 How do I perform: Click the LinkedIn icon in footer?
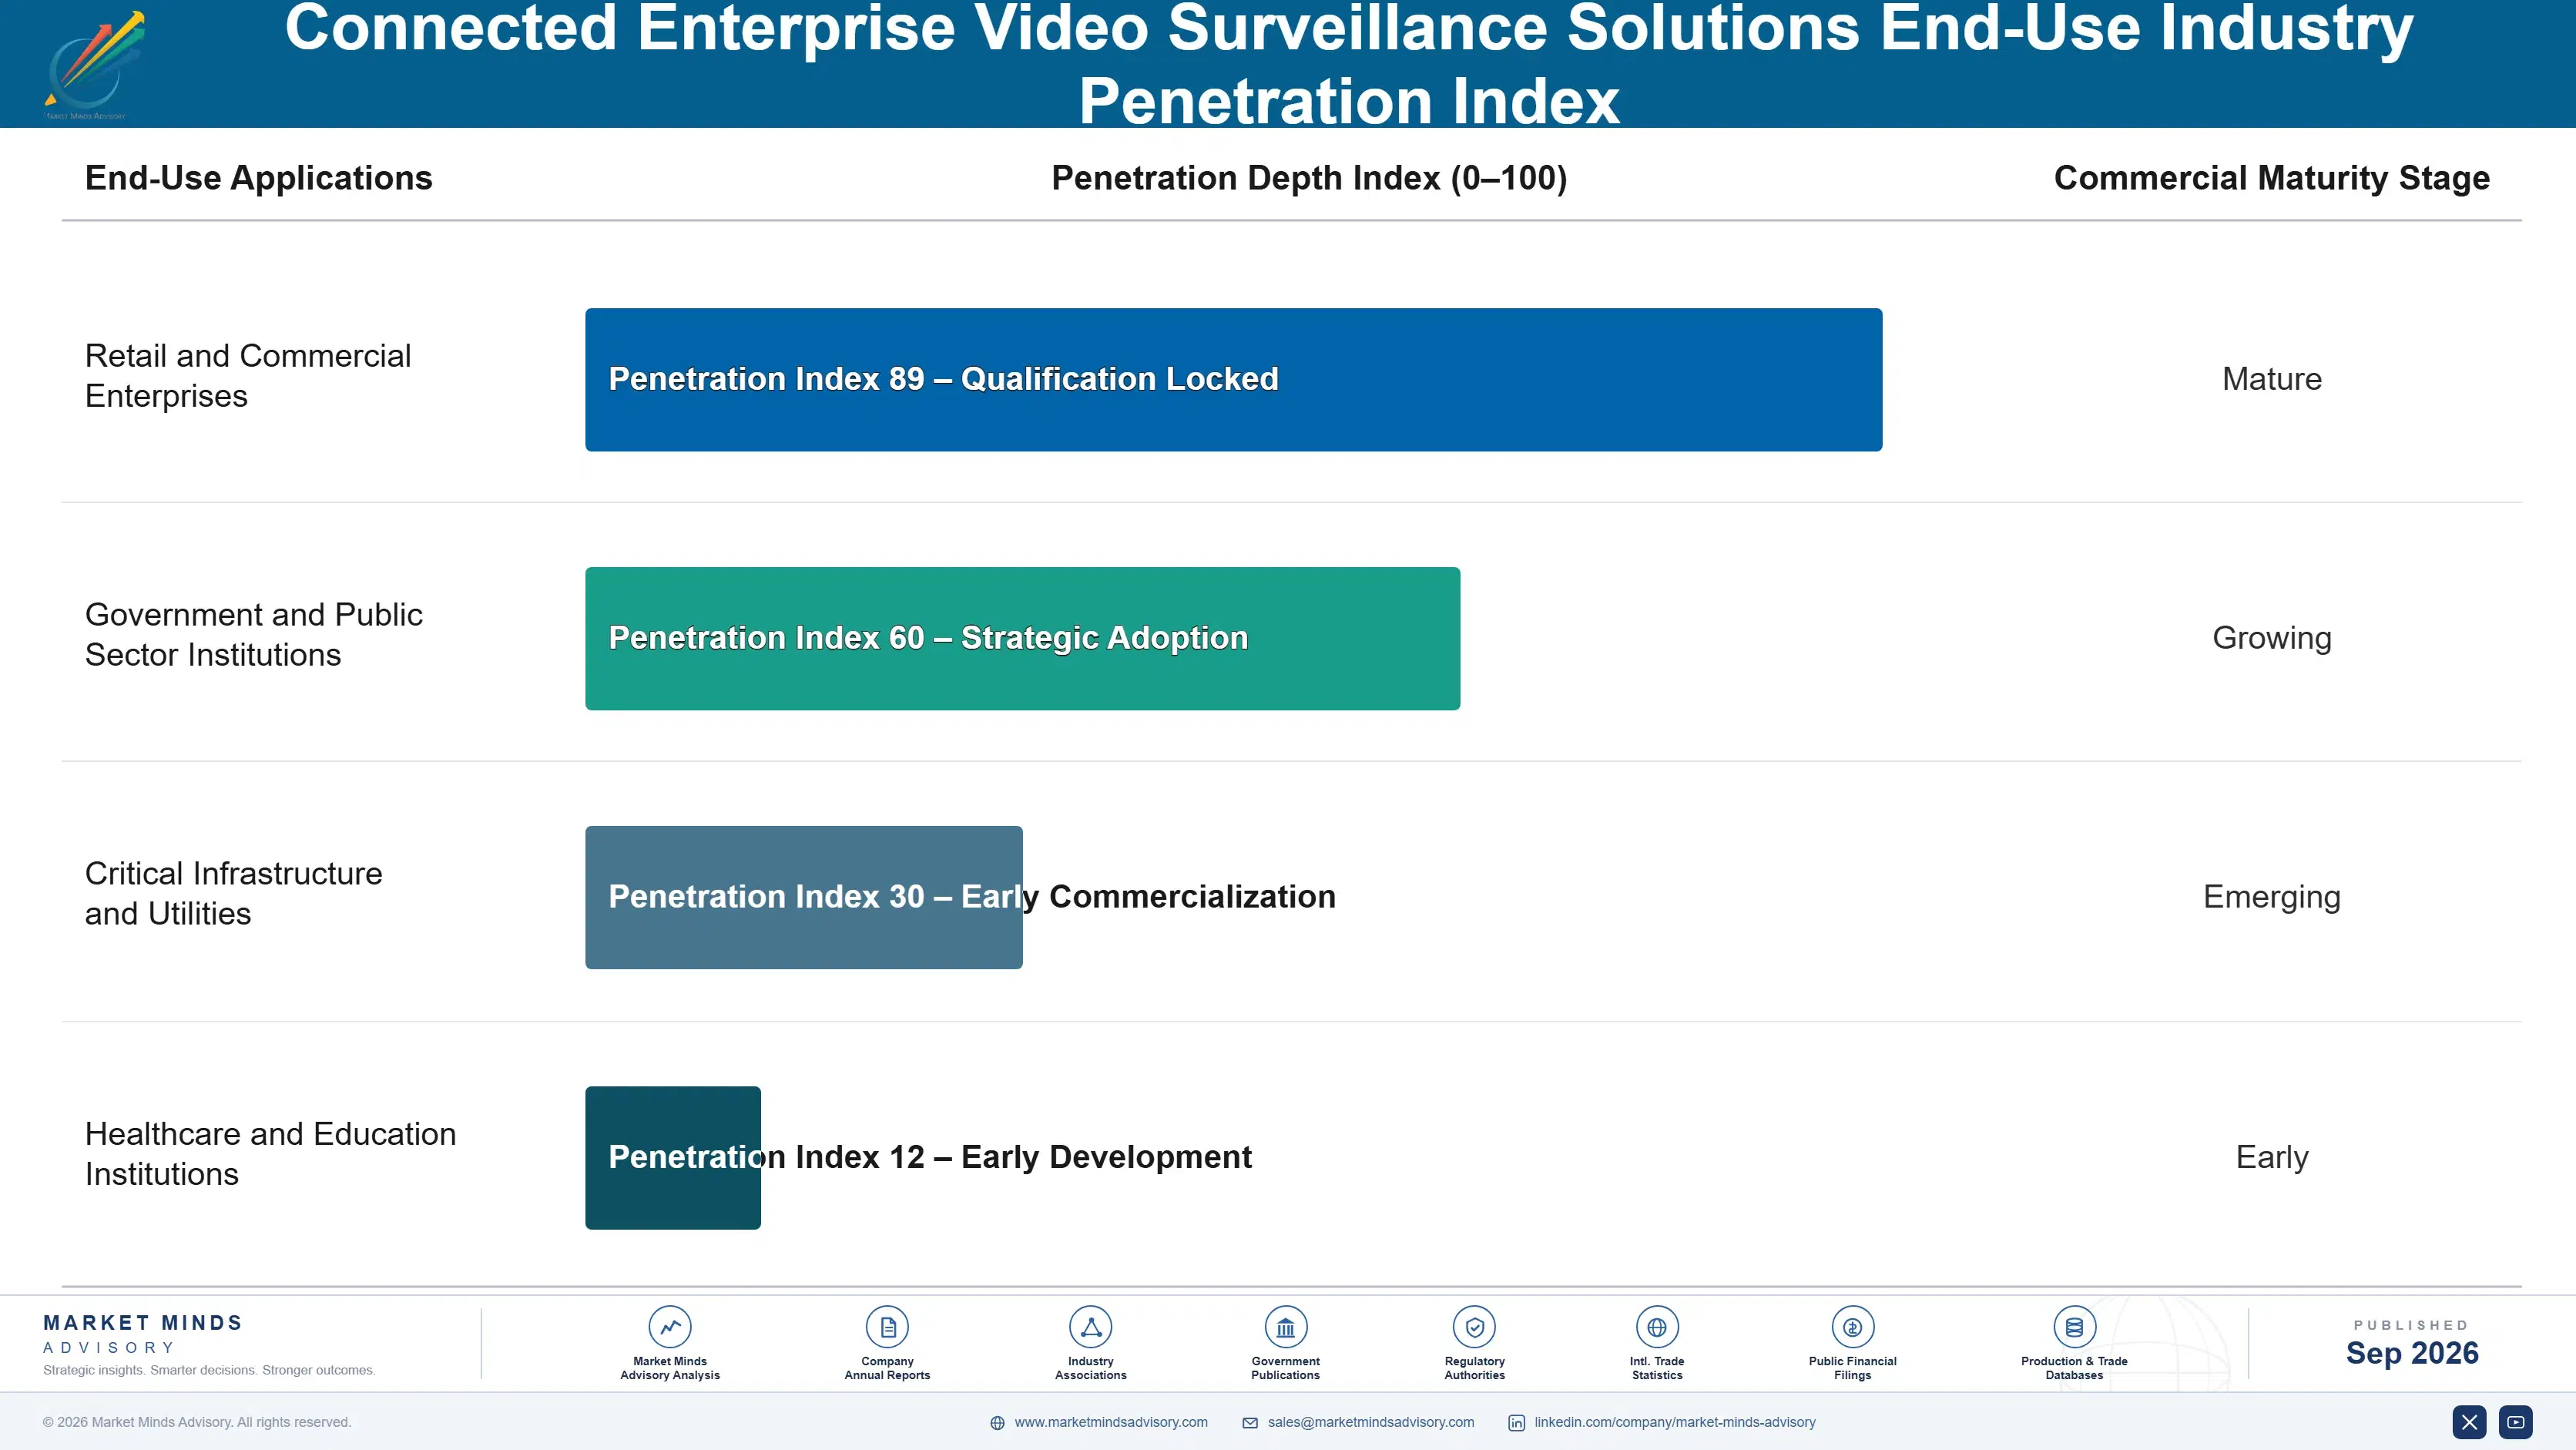[1516, 1423]
